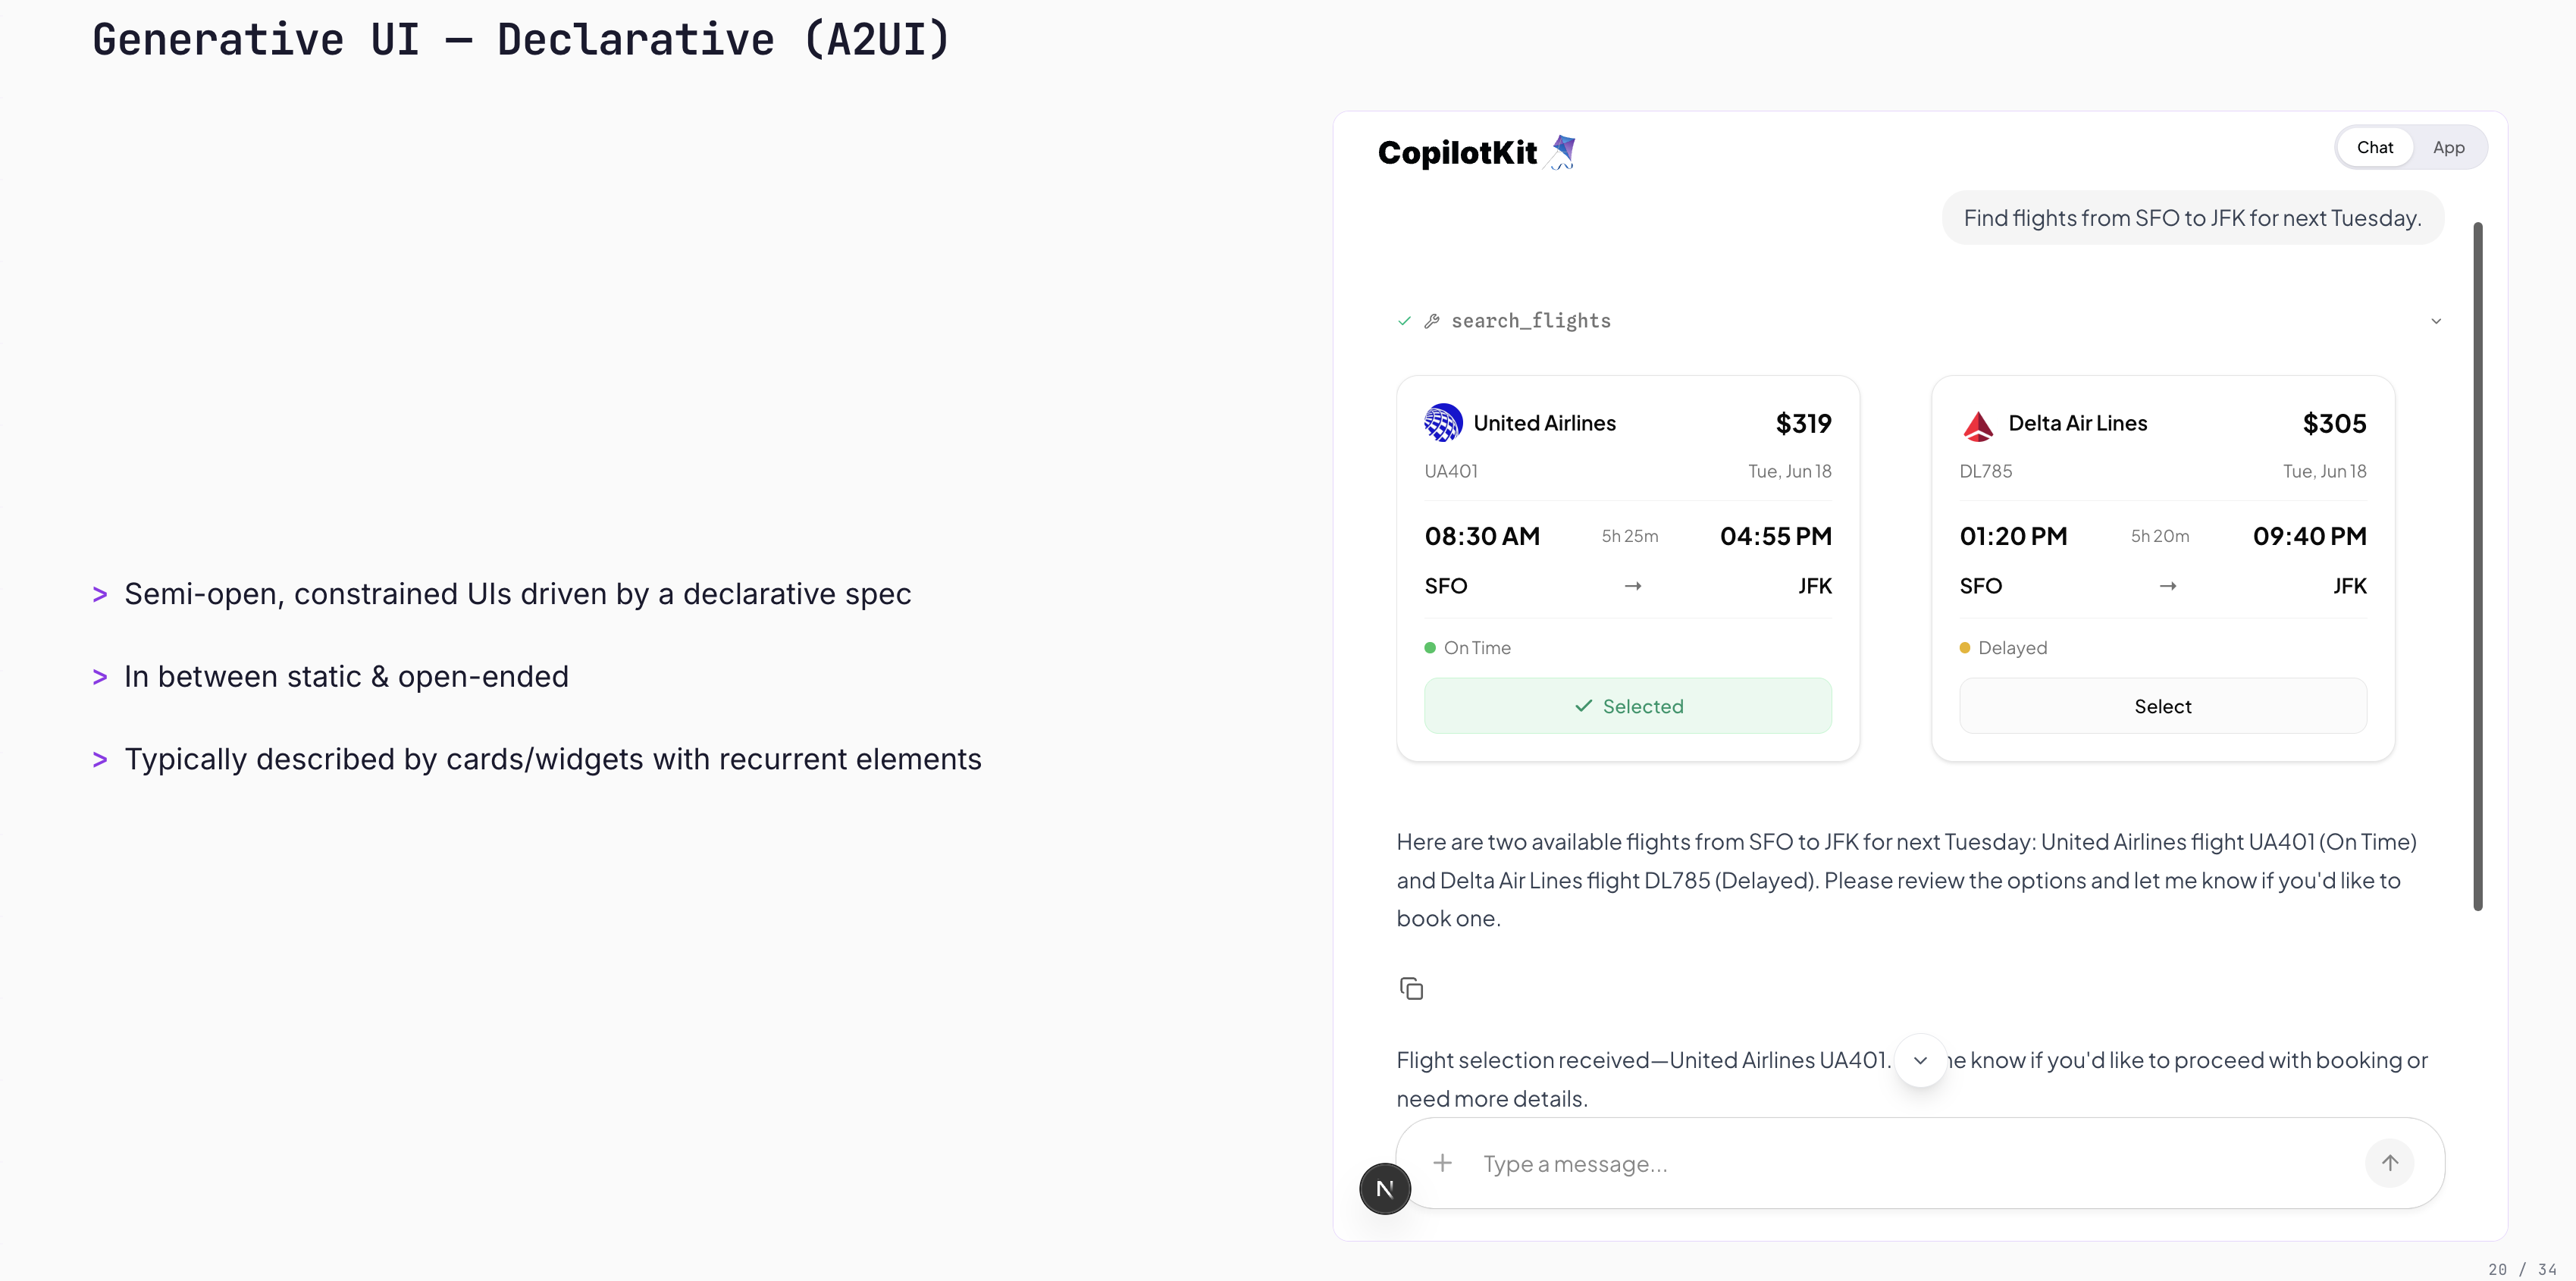Click the user message about SFO flights
2576x1281 pixels.
[2192, 218]
